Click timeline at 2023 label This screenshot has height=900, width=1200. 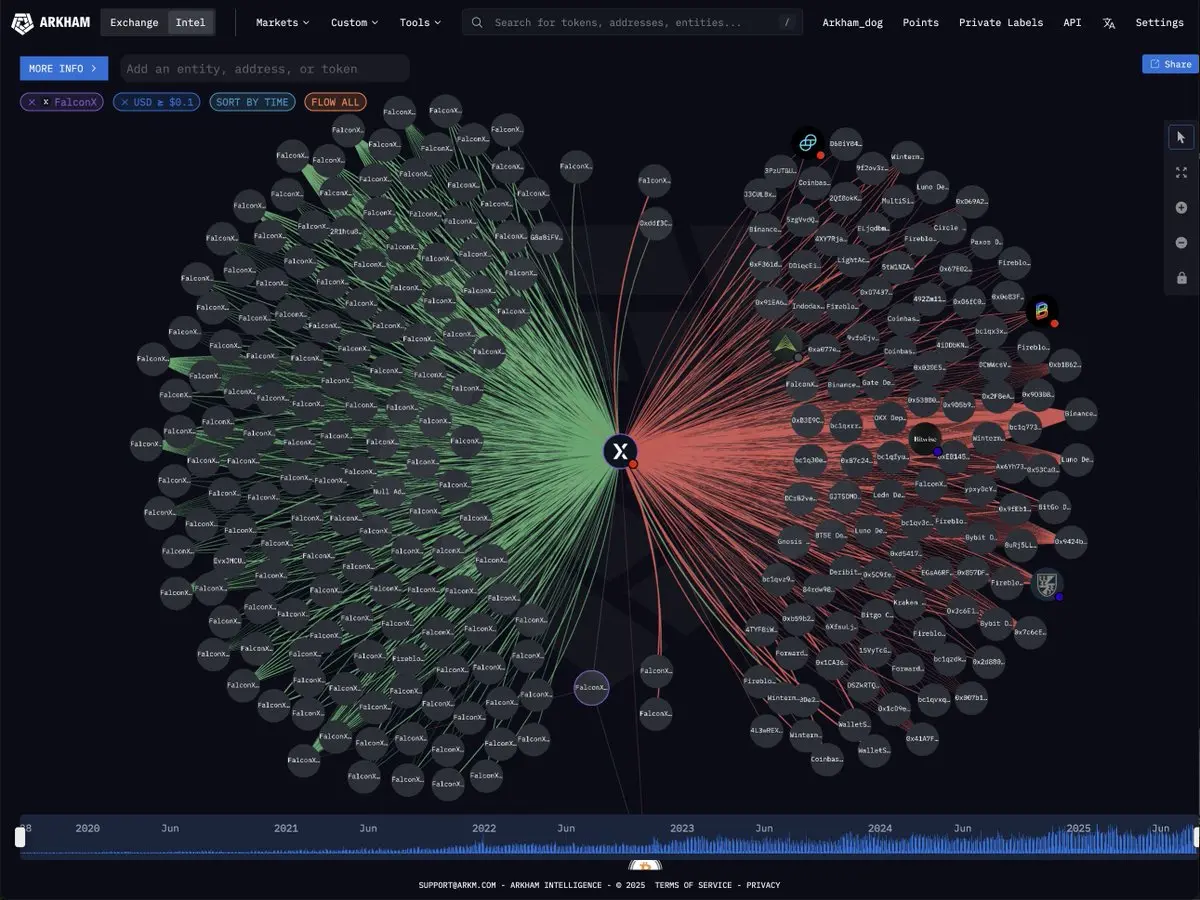pos(682,828)
